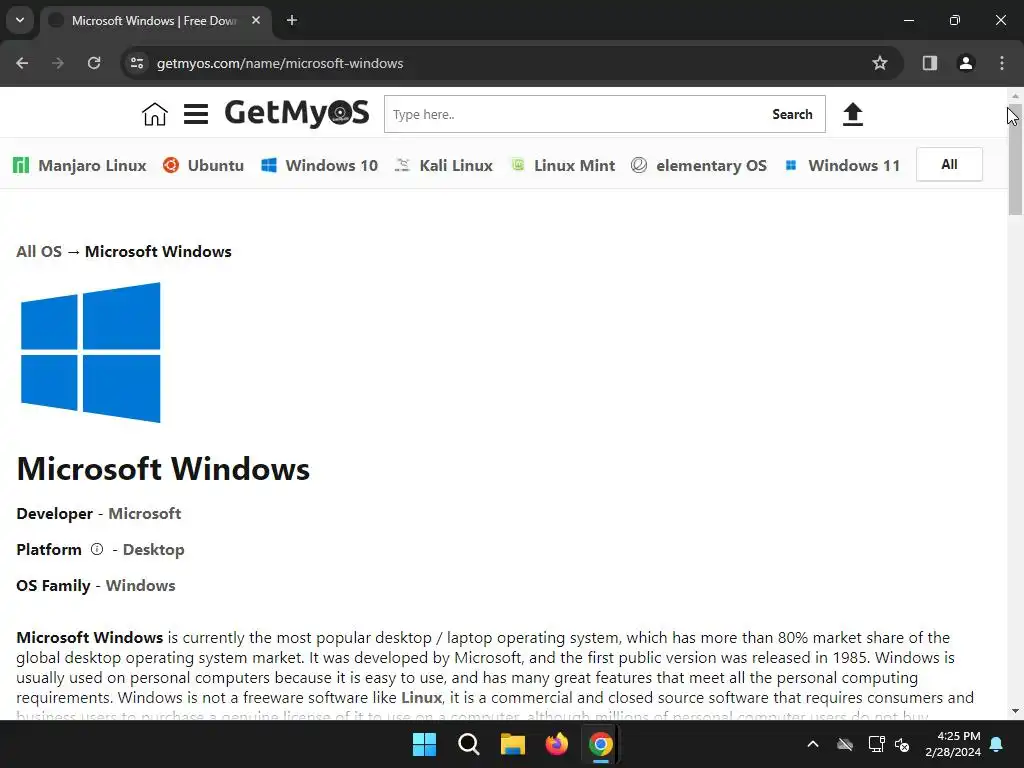Click the Search button

792,114
